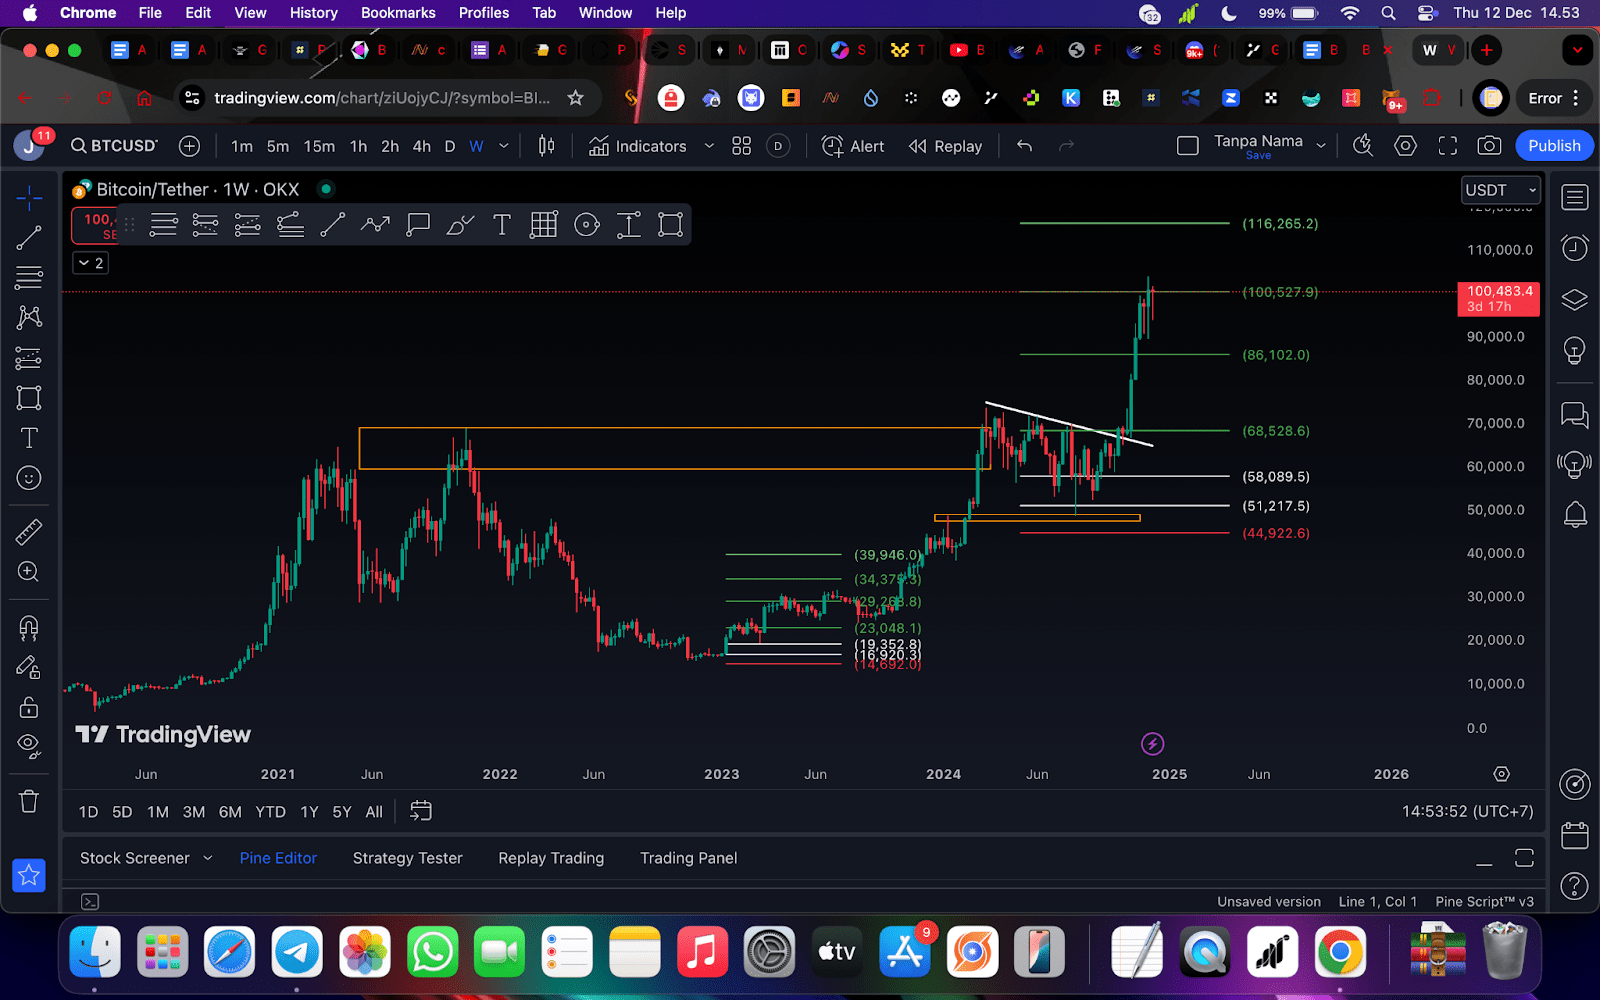Screen dimensions: 1600x1000
Task: Open the Alerts clock icon in right sidebar
Action: pos(1575,248)
